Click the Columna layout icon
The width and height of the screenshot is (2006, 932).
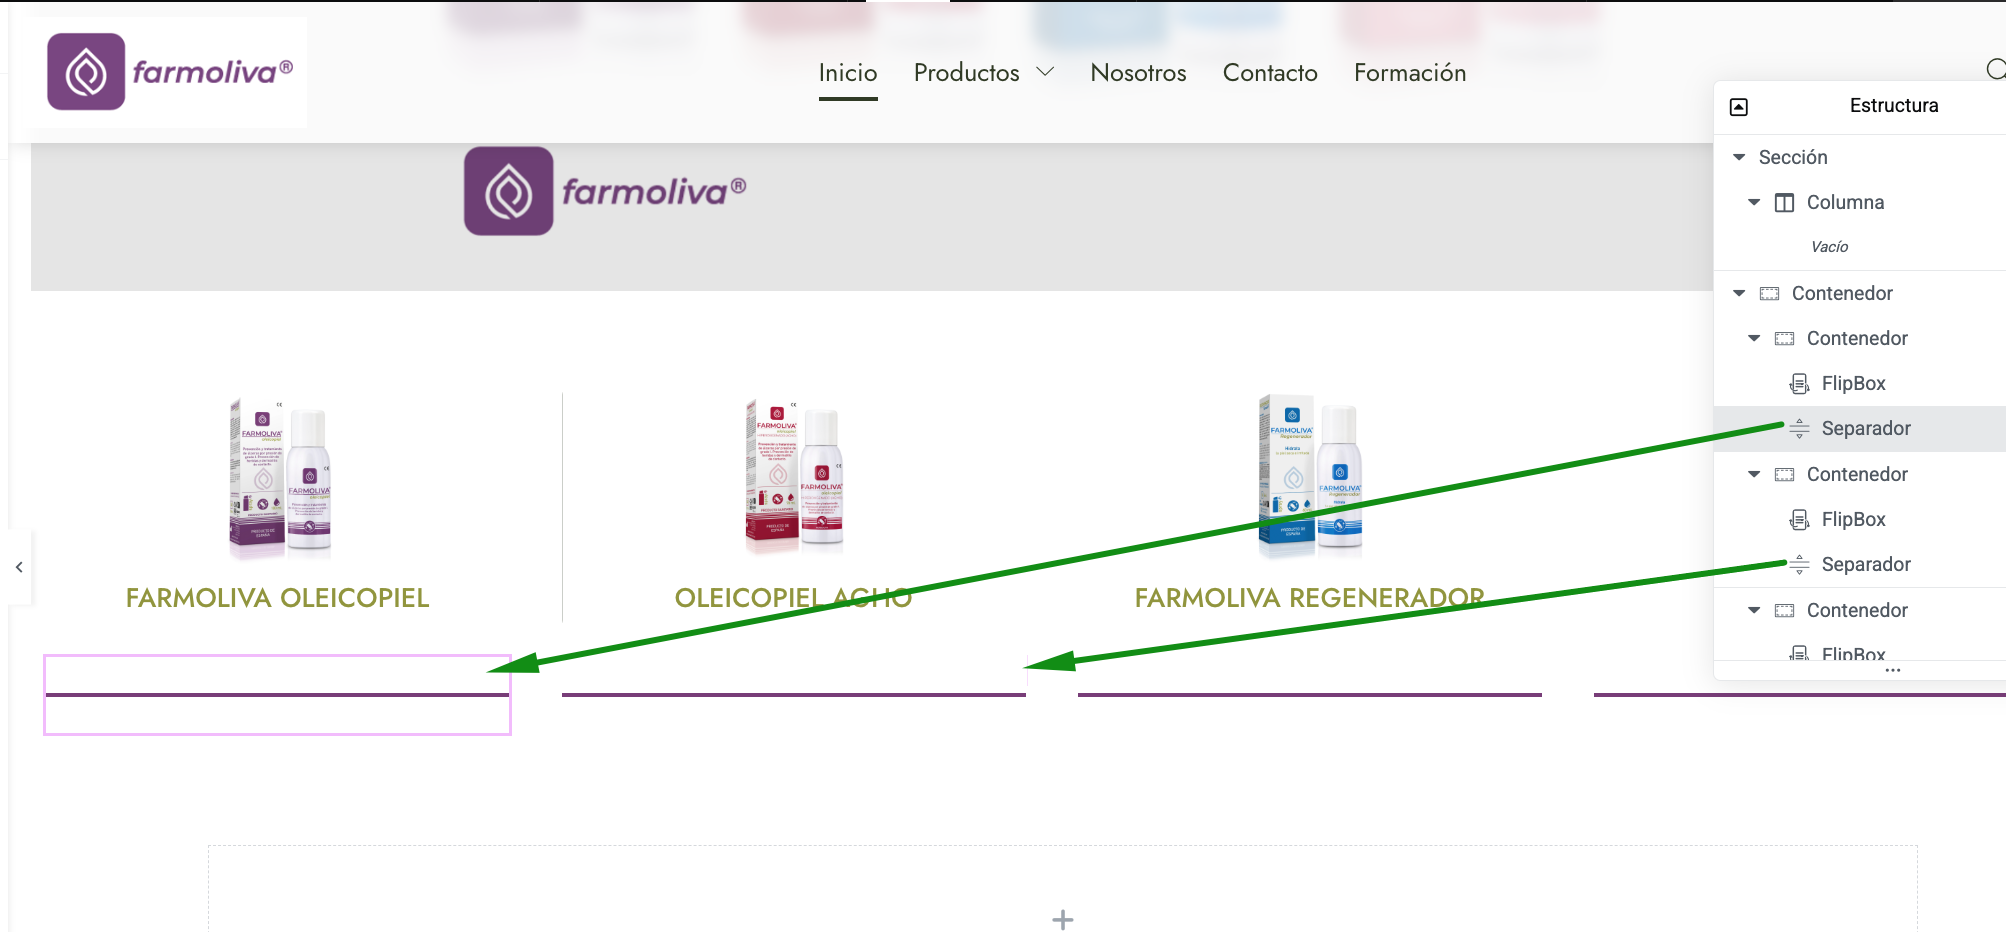coord(1785,203)
